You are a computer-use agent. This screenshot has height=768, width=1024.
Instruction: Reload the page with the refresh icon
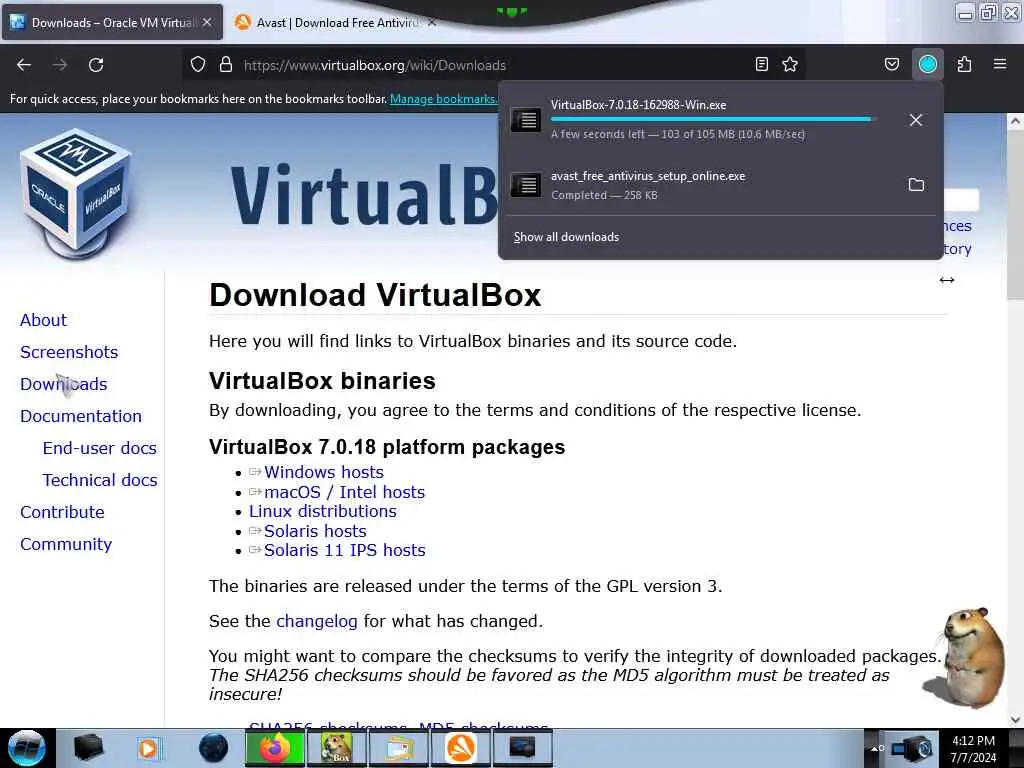pos(96,65)
